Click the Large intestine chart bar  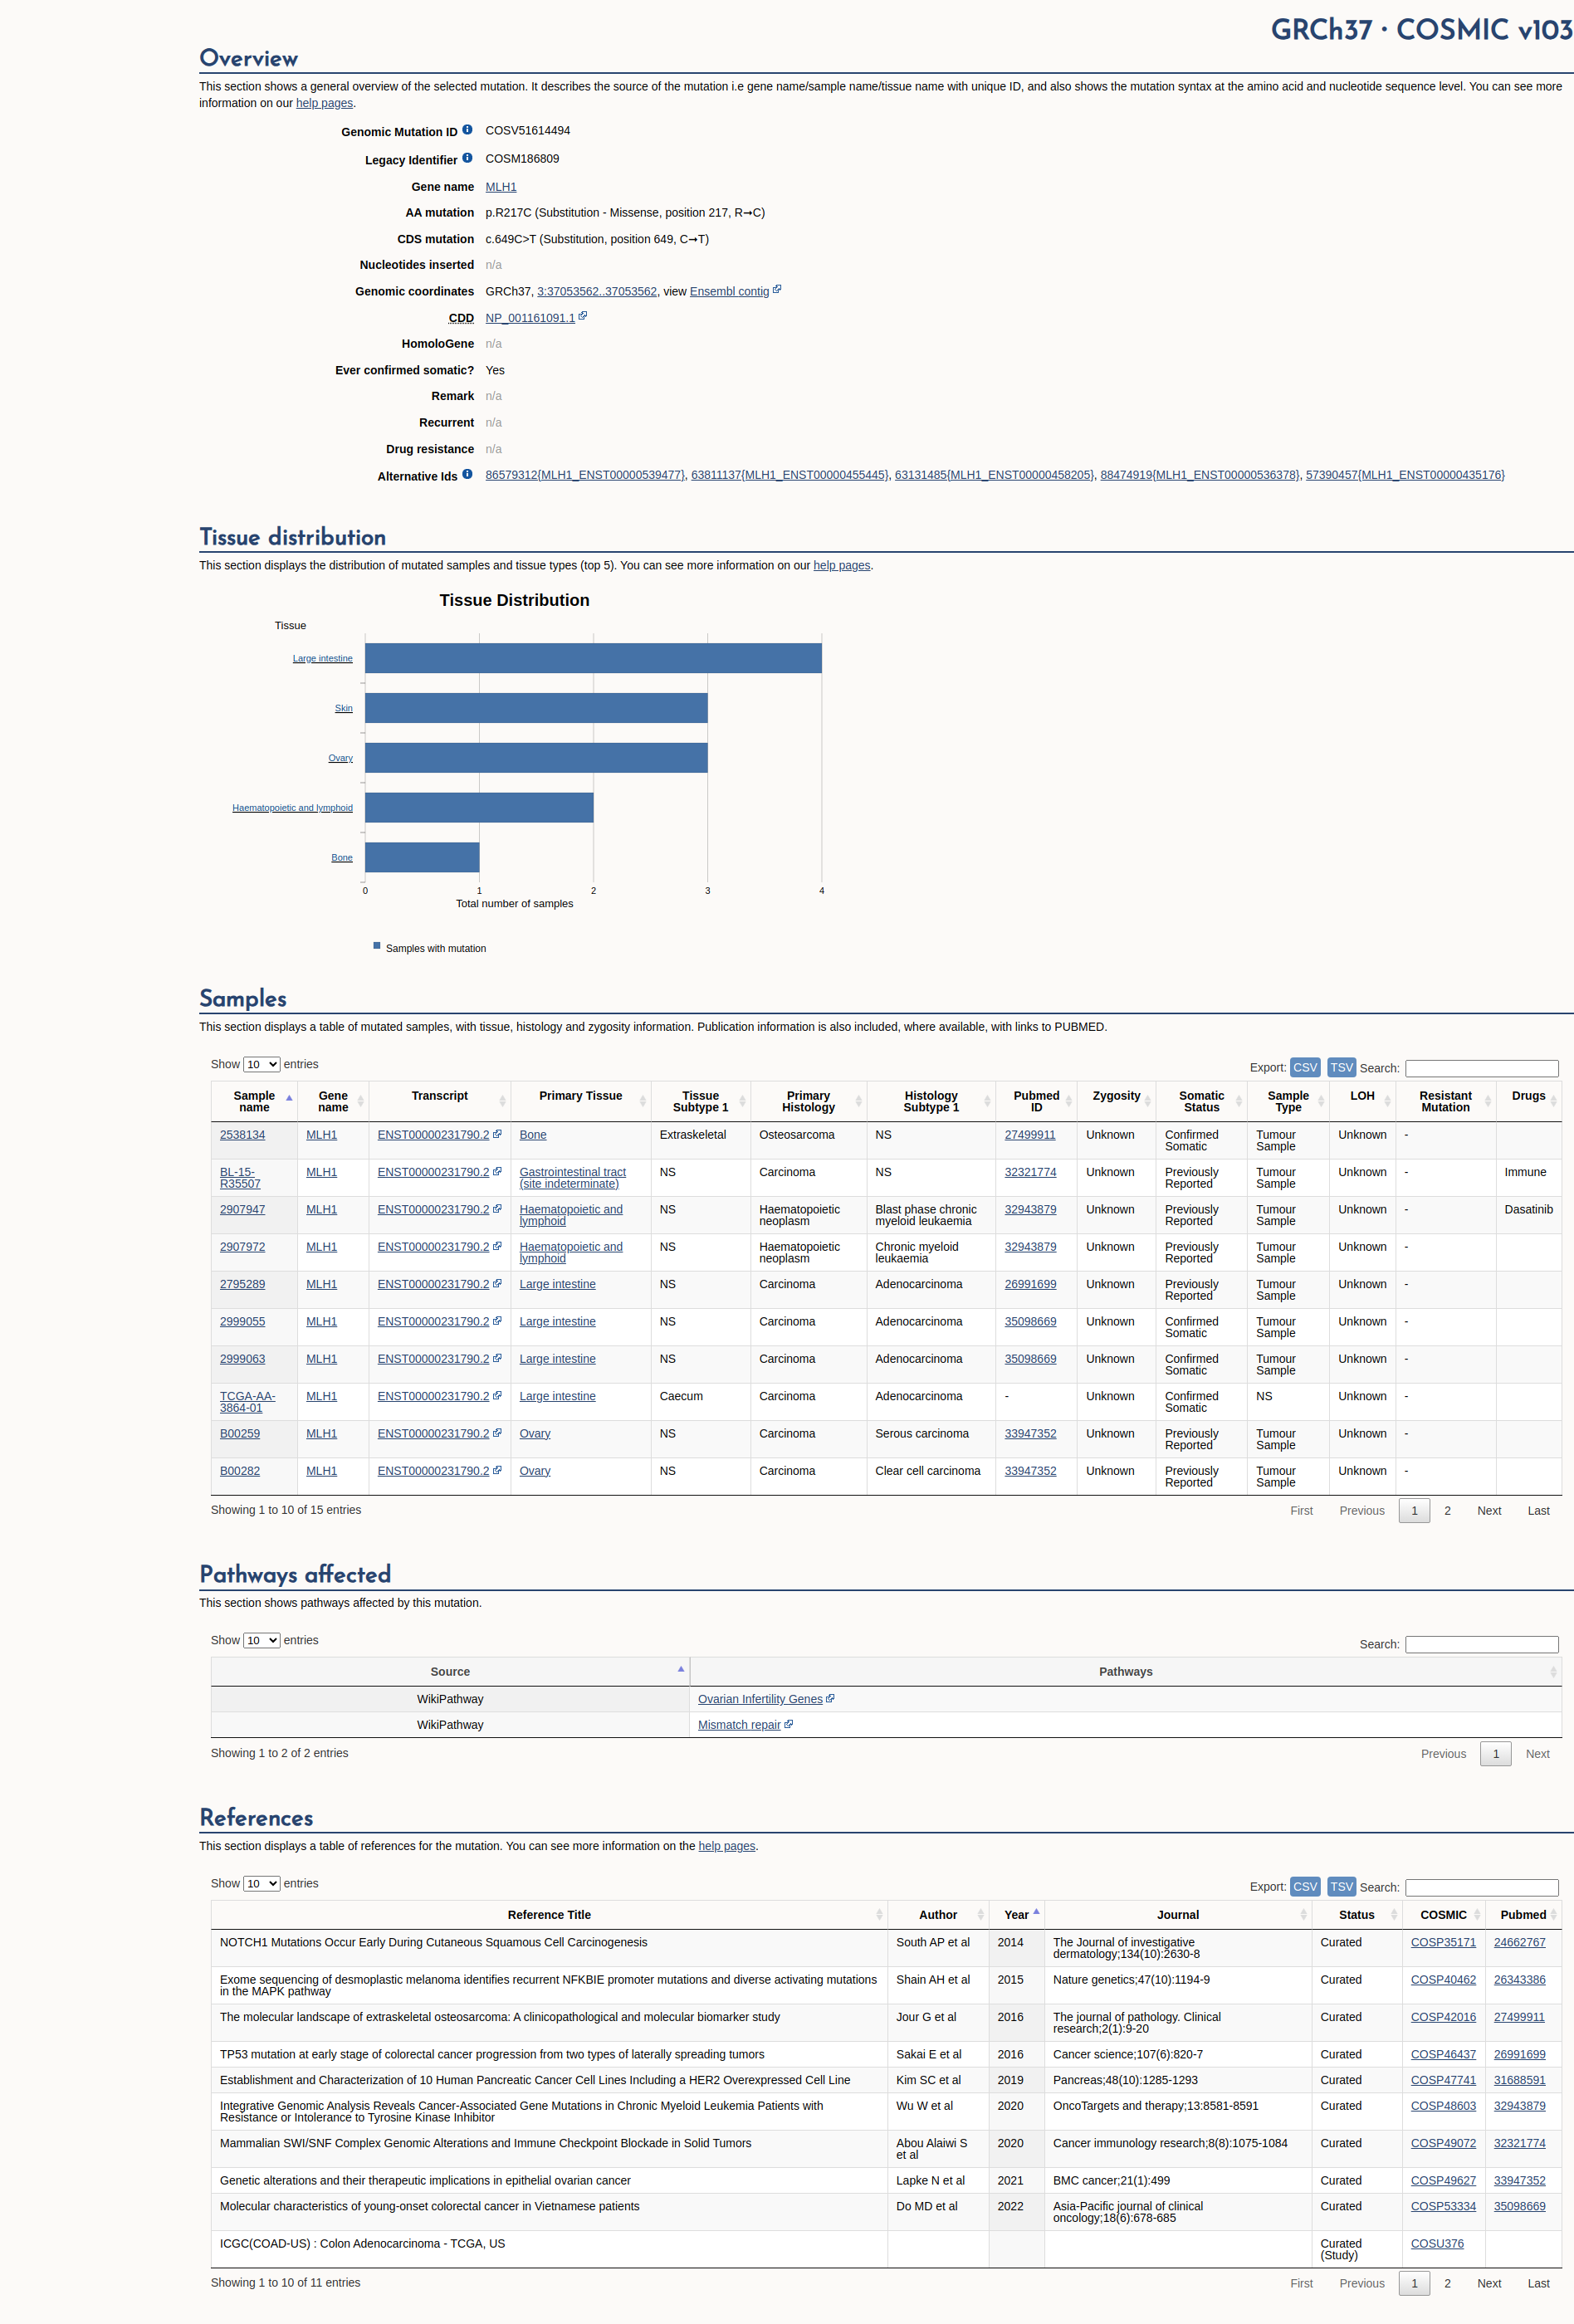(593, 658)
